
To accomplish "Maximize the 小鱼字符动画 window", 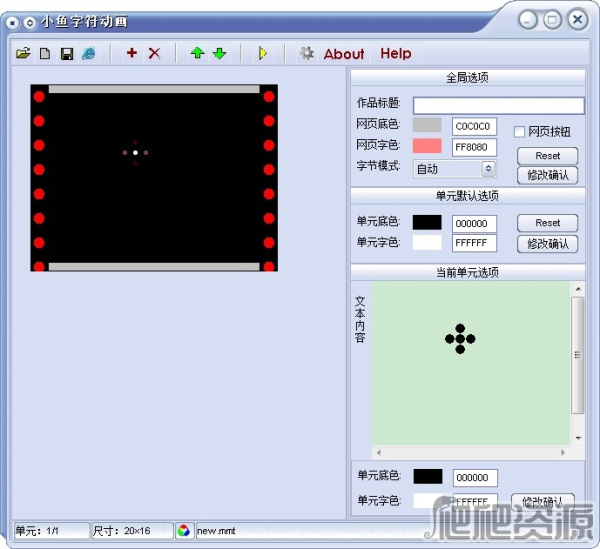I will (x=553, y=20).
